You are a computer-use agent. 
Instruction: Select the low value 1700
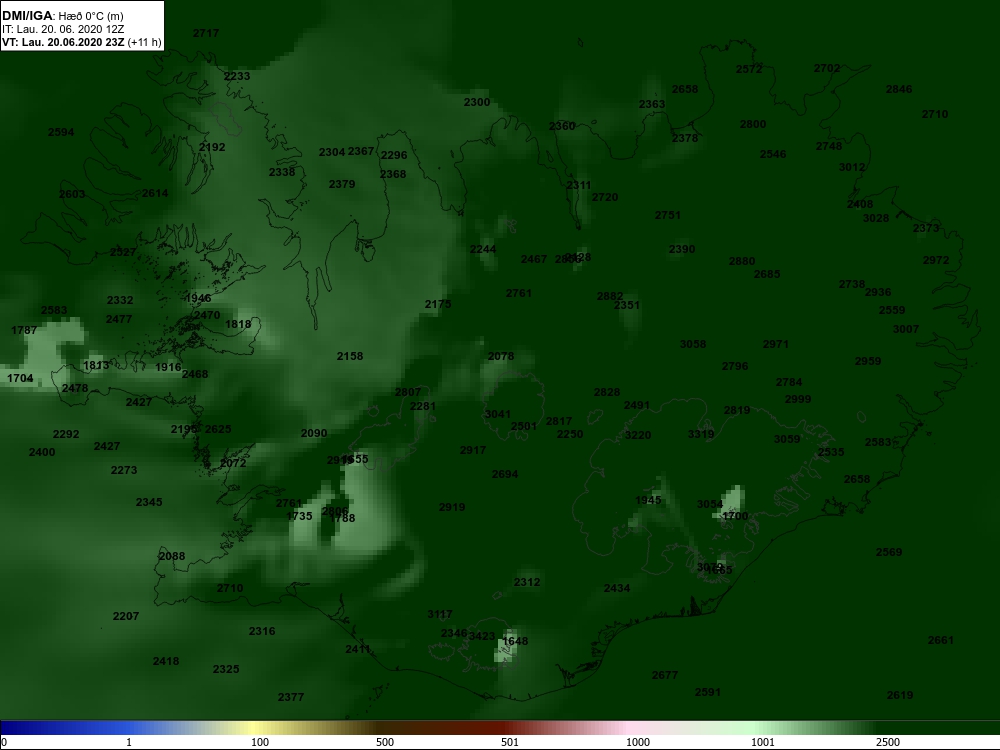point(735,516)
